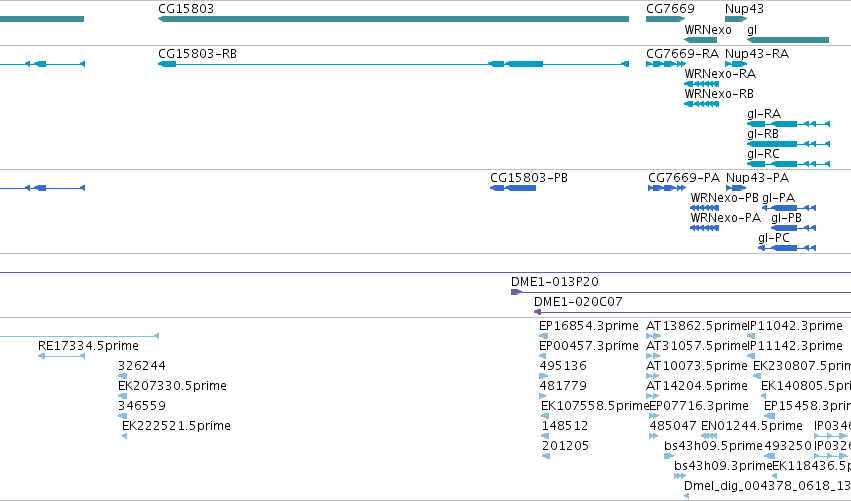Select the EK222521.5prime EST
This screenshot has width=851, height=501.
124,436
